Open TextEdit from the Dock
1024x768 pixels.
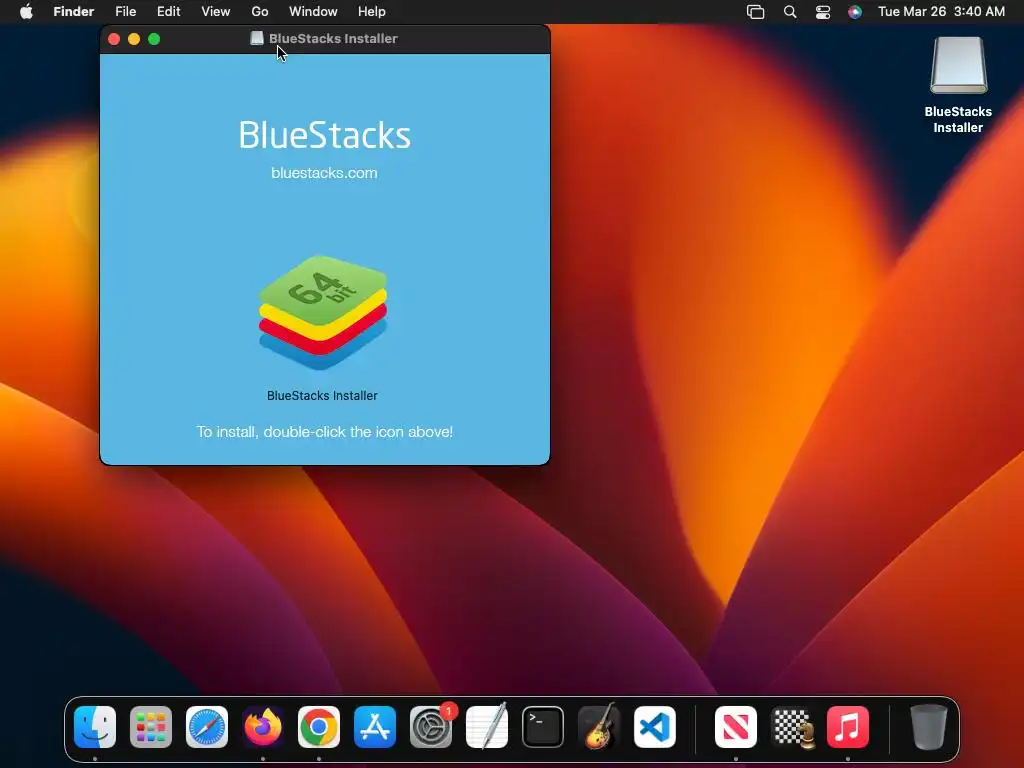click(487, 726)
